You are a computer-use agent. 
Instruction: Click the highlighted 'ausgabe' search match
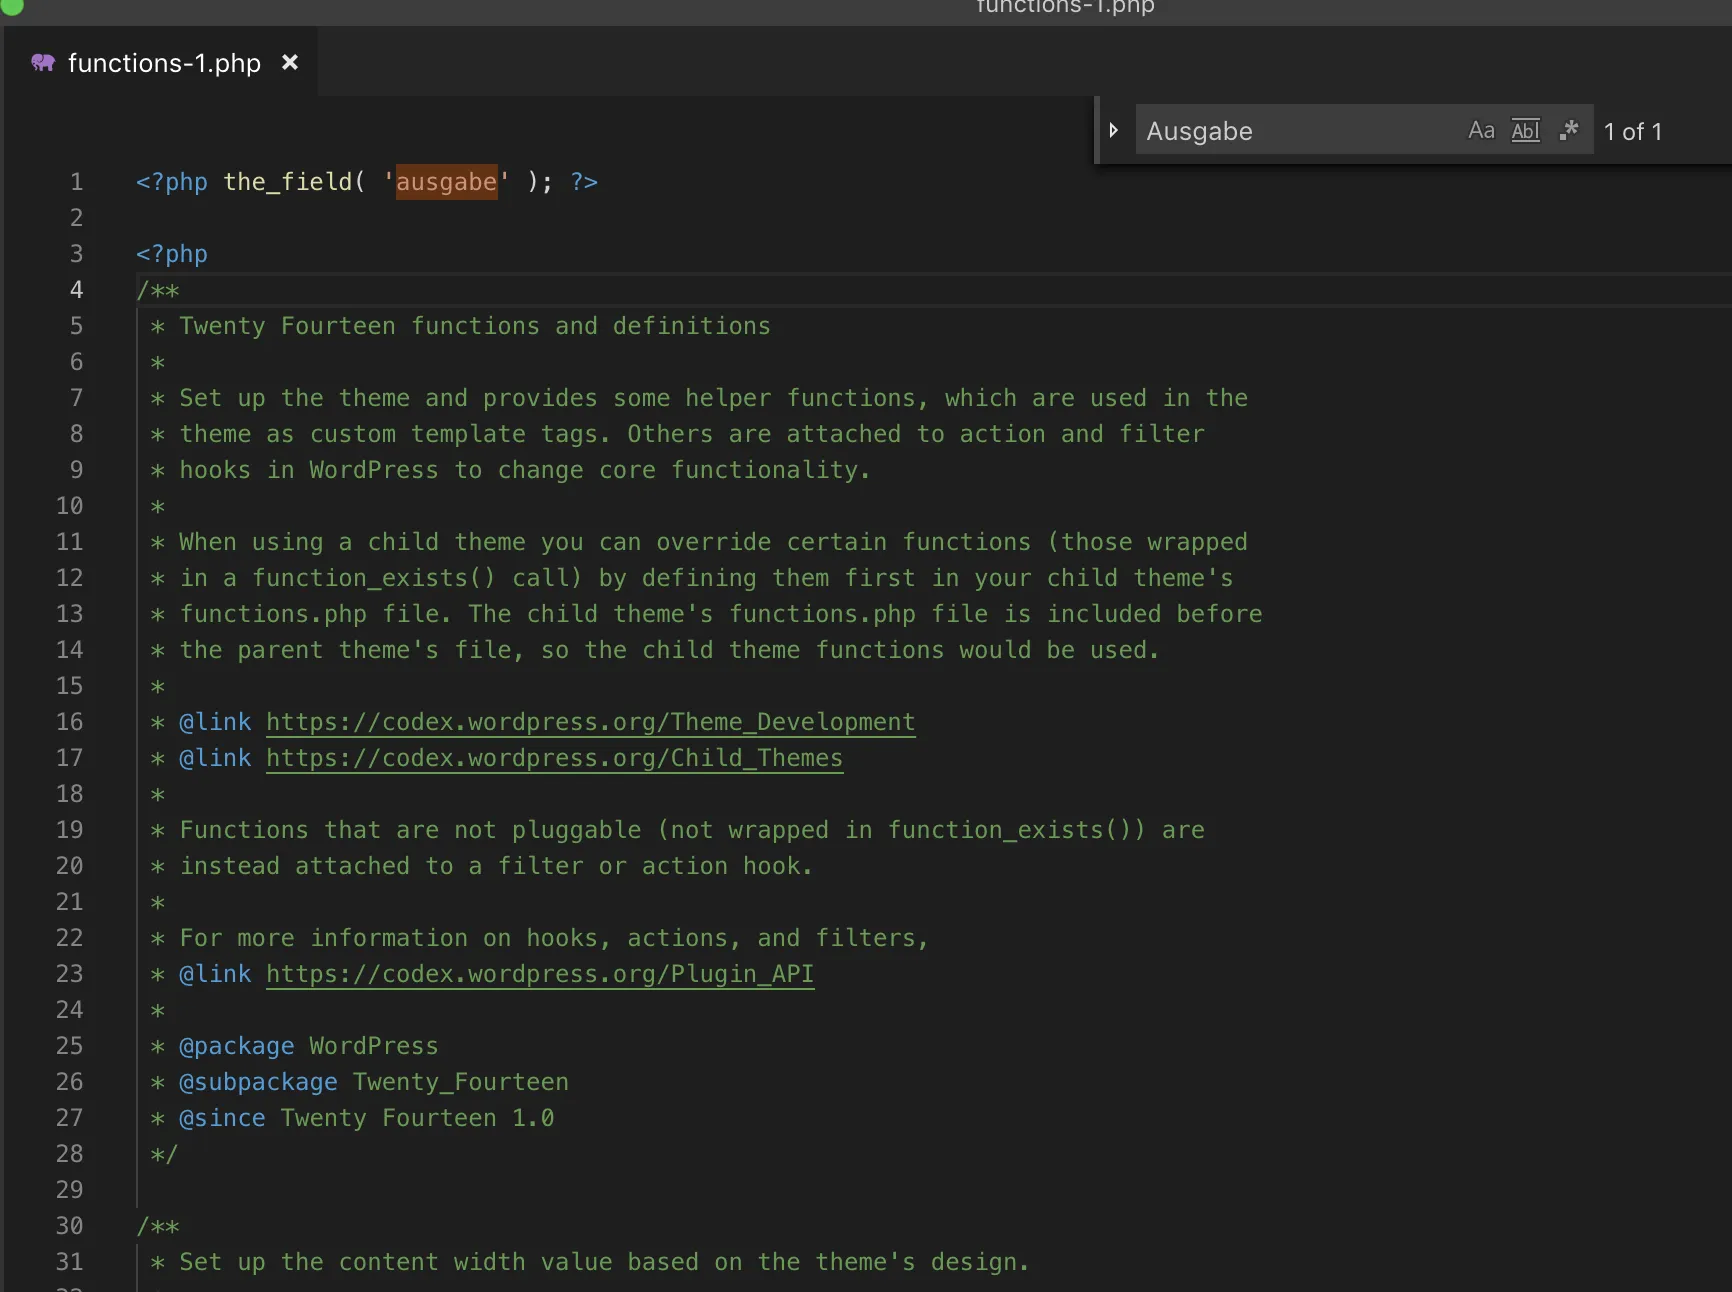point(446,182)
